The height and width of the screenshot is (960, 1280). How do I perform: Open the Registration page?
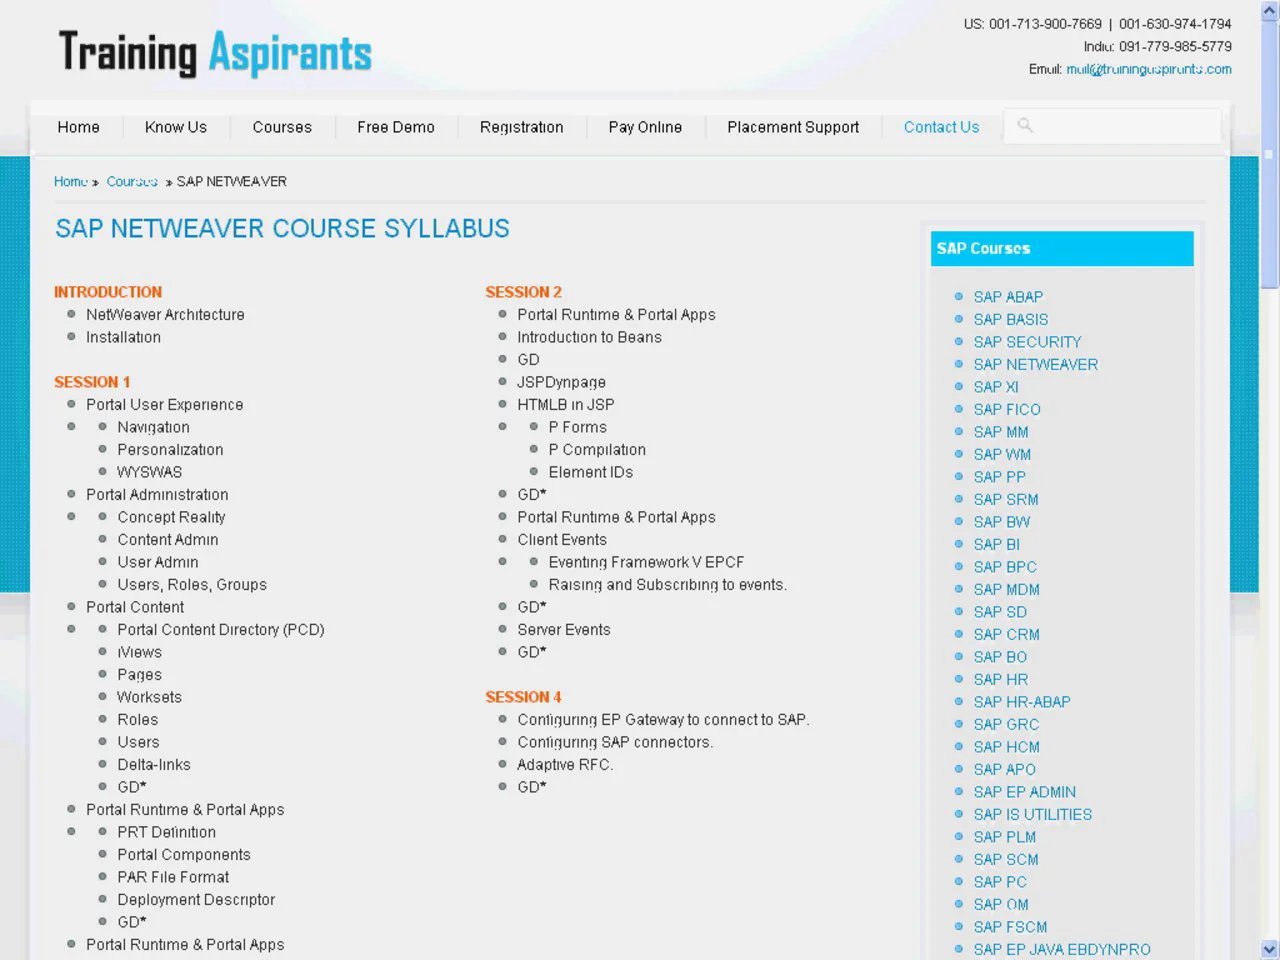click(521, 127)
